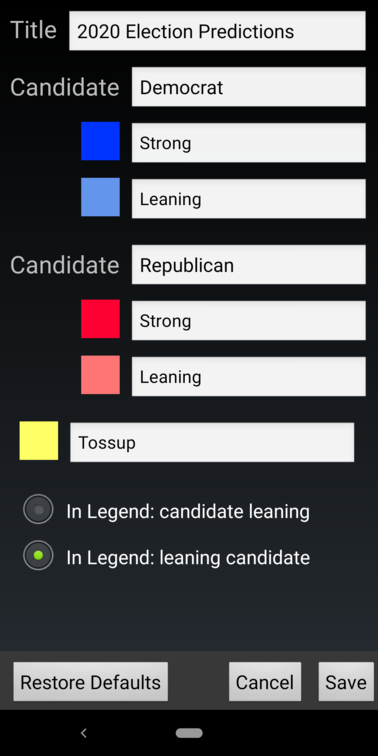This screenshot has height=756, width=378.
Task: Edit the Strong label under Republican
Action: [249, 321]
